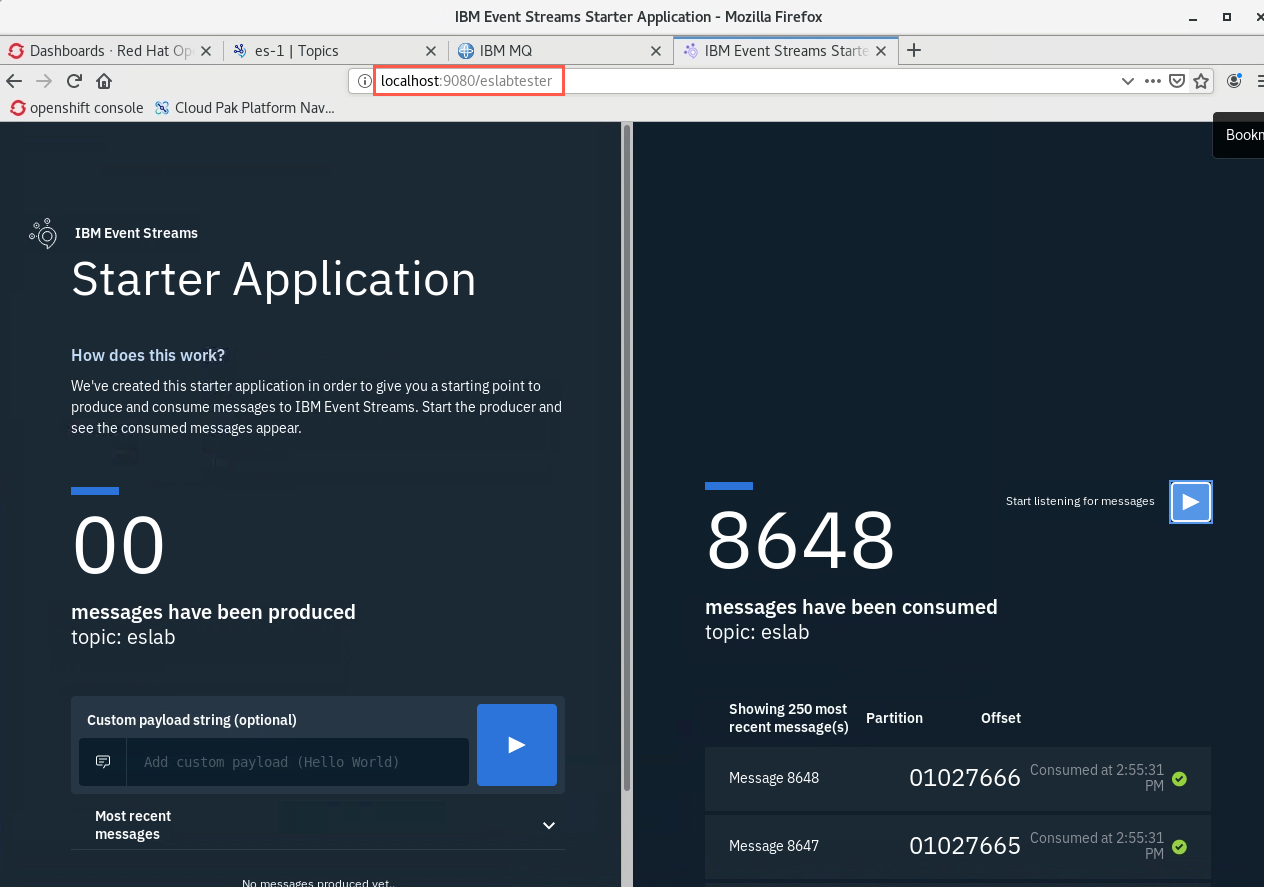
Task: Click the Message 8647 row
Action: [957, 846]
